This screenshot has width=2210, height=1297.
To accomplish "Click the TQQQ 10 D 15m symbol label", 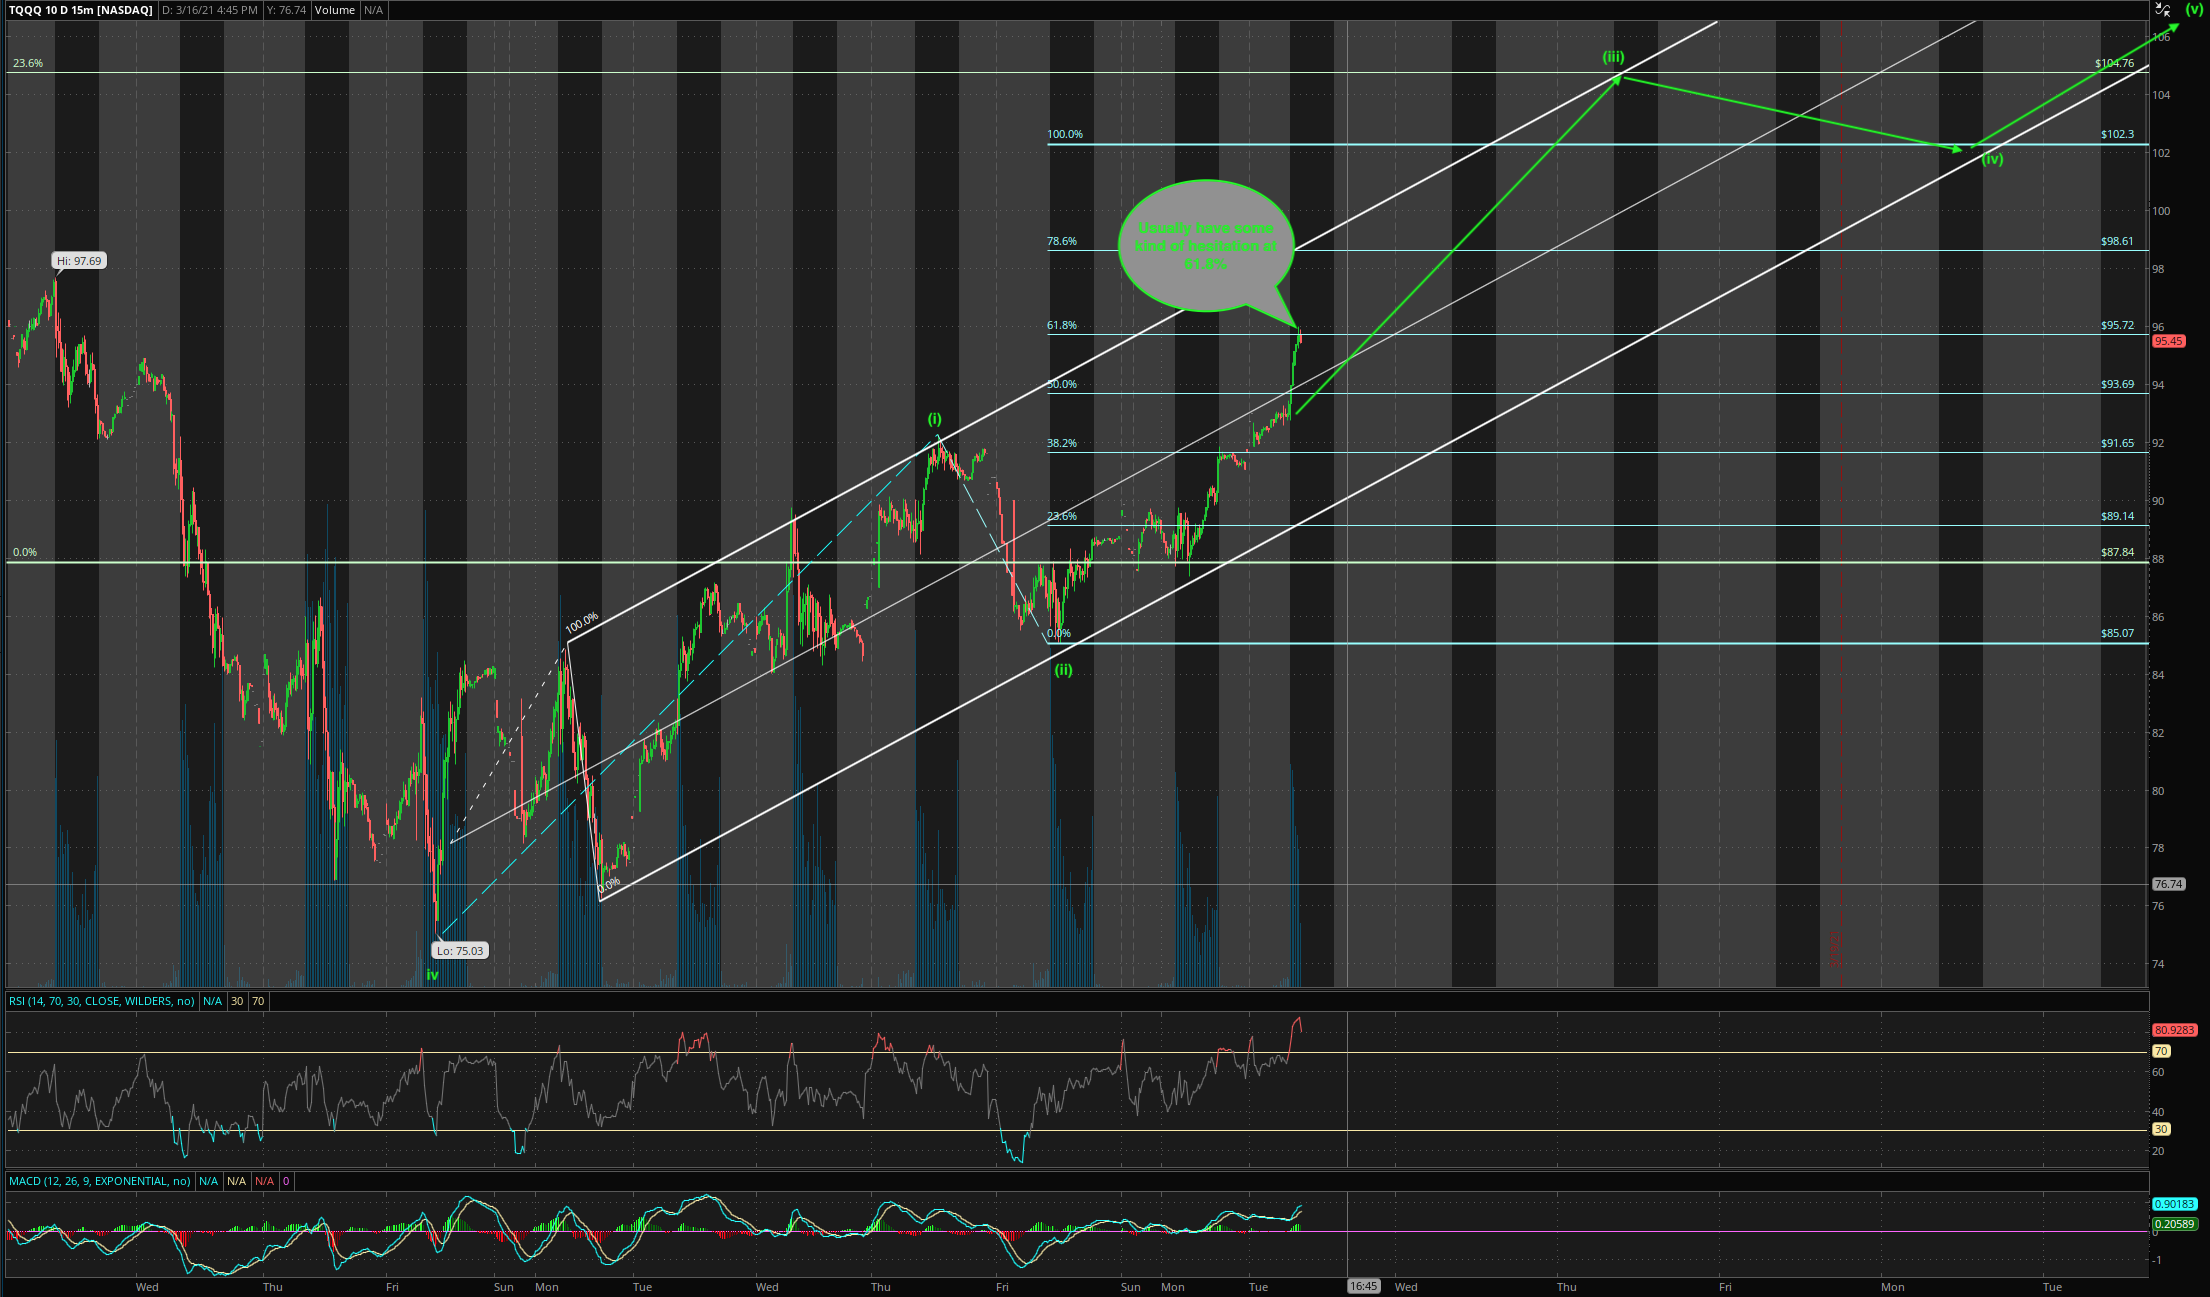I will (x=81, y=10).
